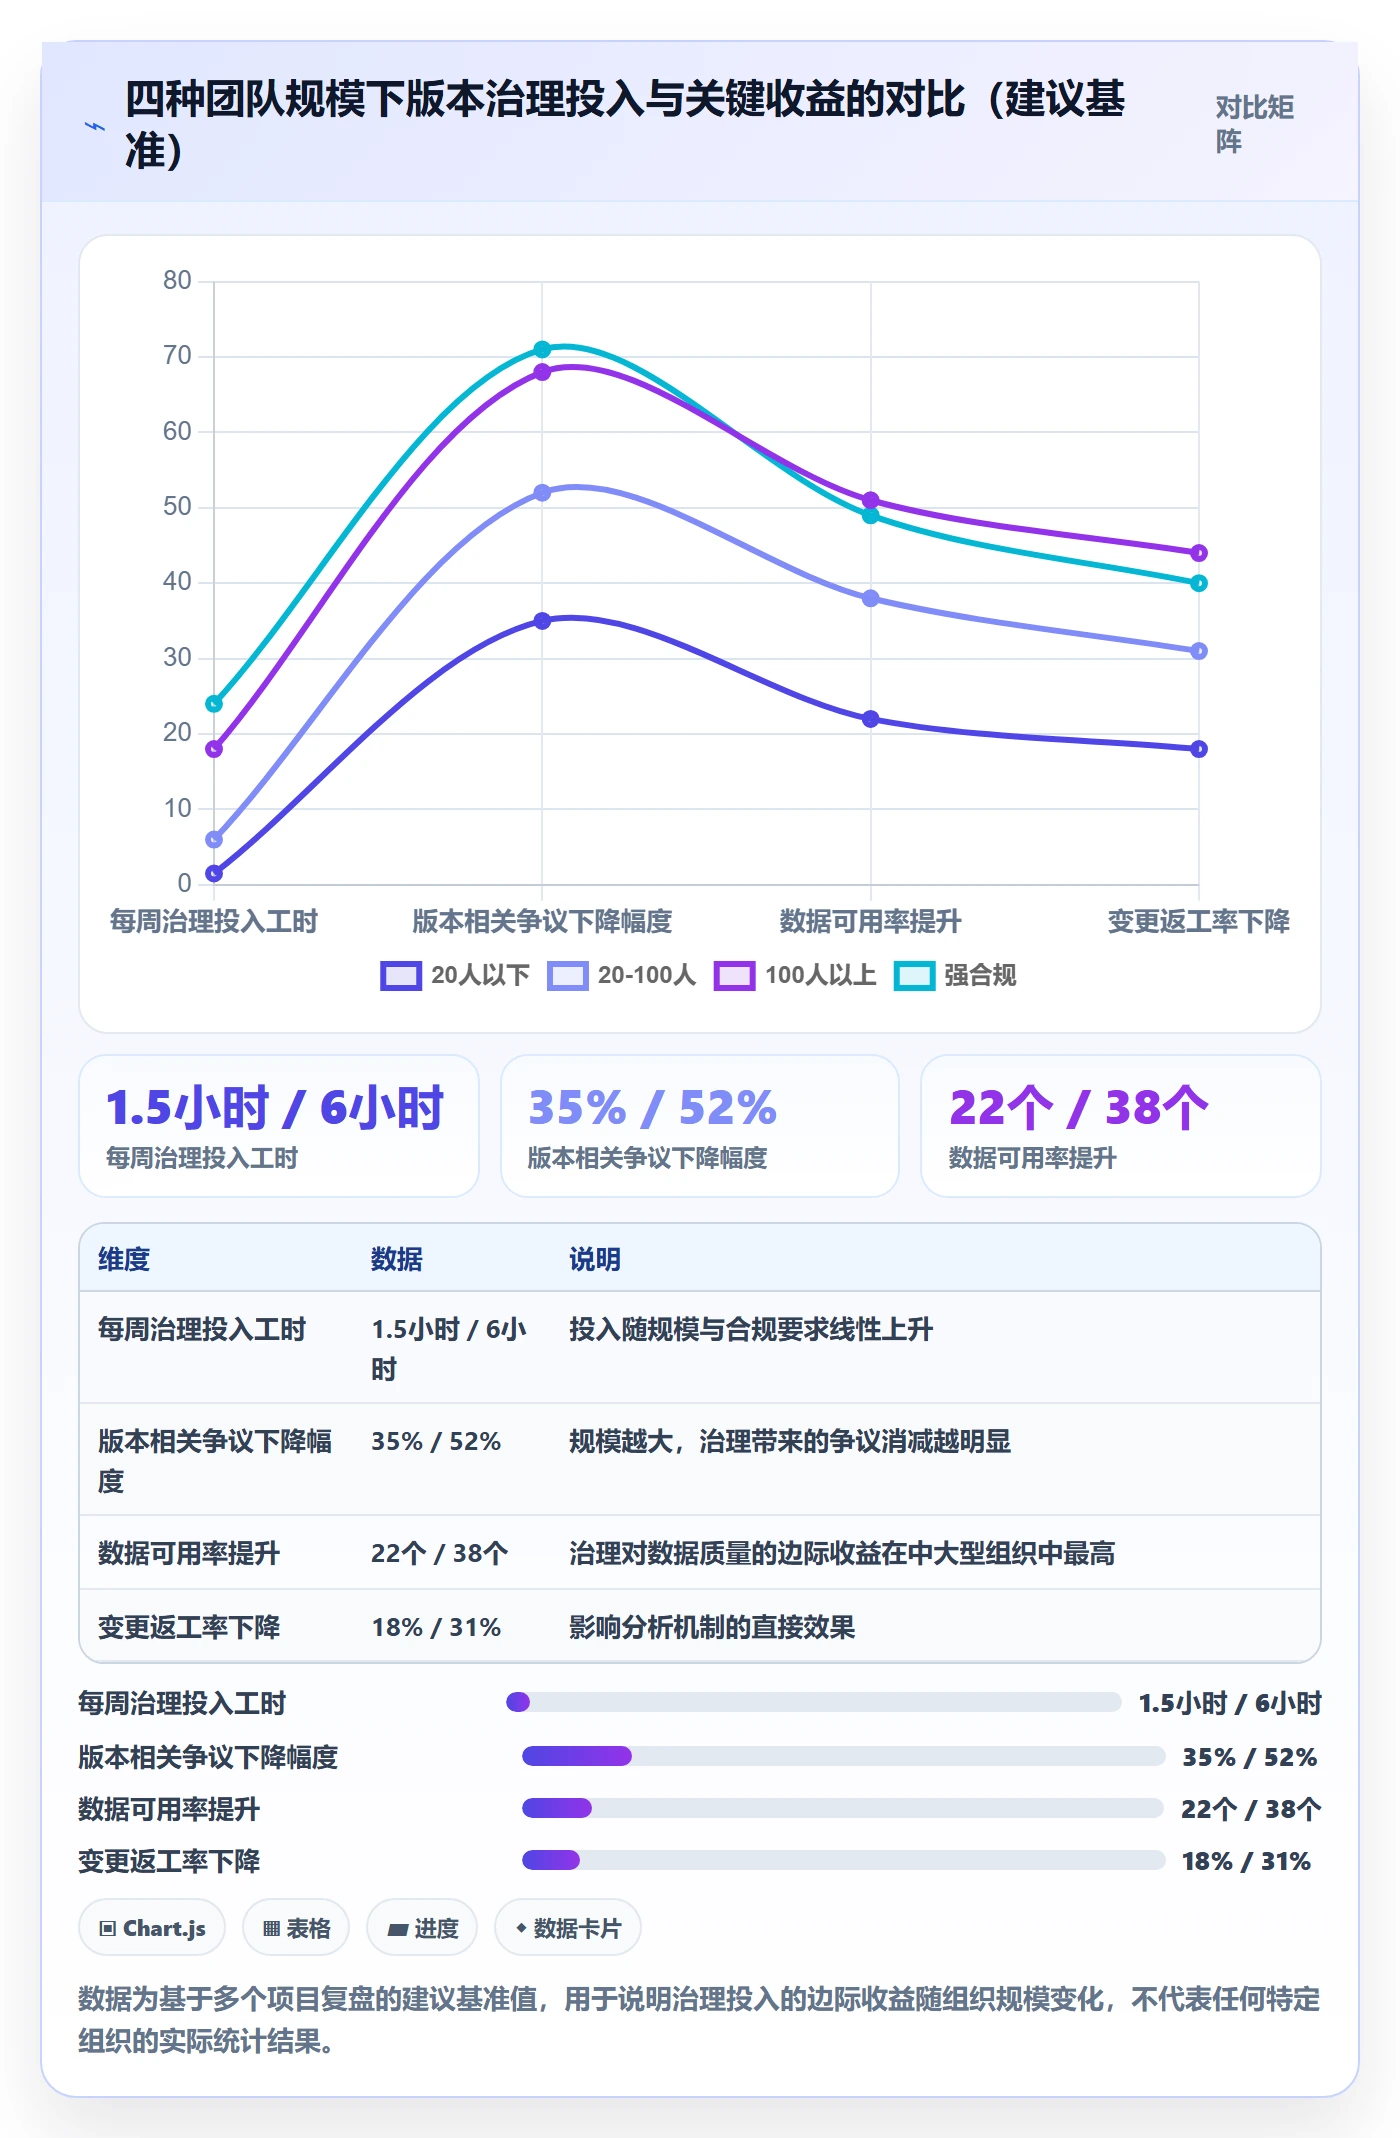Click table cell 18% / 31%
The width and height of the screenshot is (1400, 2138).
pos(436,1627)
